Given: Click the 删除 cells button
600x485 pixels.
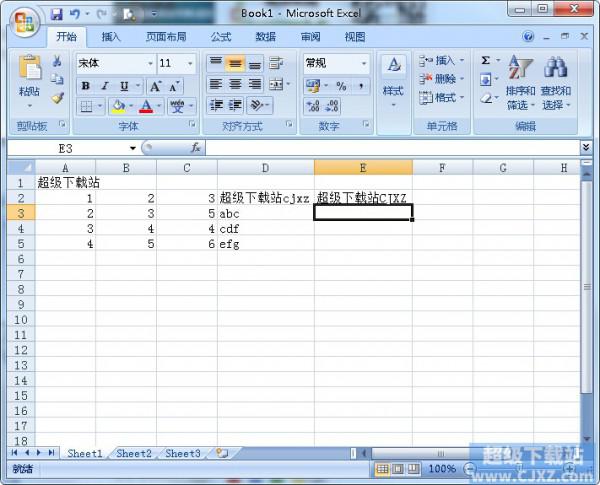Looking at the screenshot, I should [x=441, y=79].
